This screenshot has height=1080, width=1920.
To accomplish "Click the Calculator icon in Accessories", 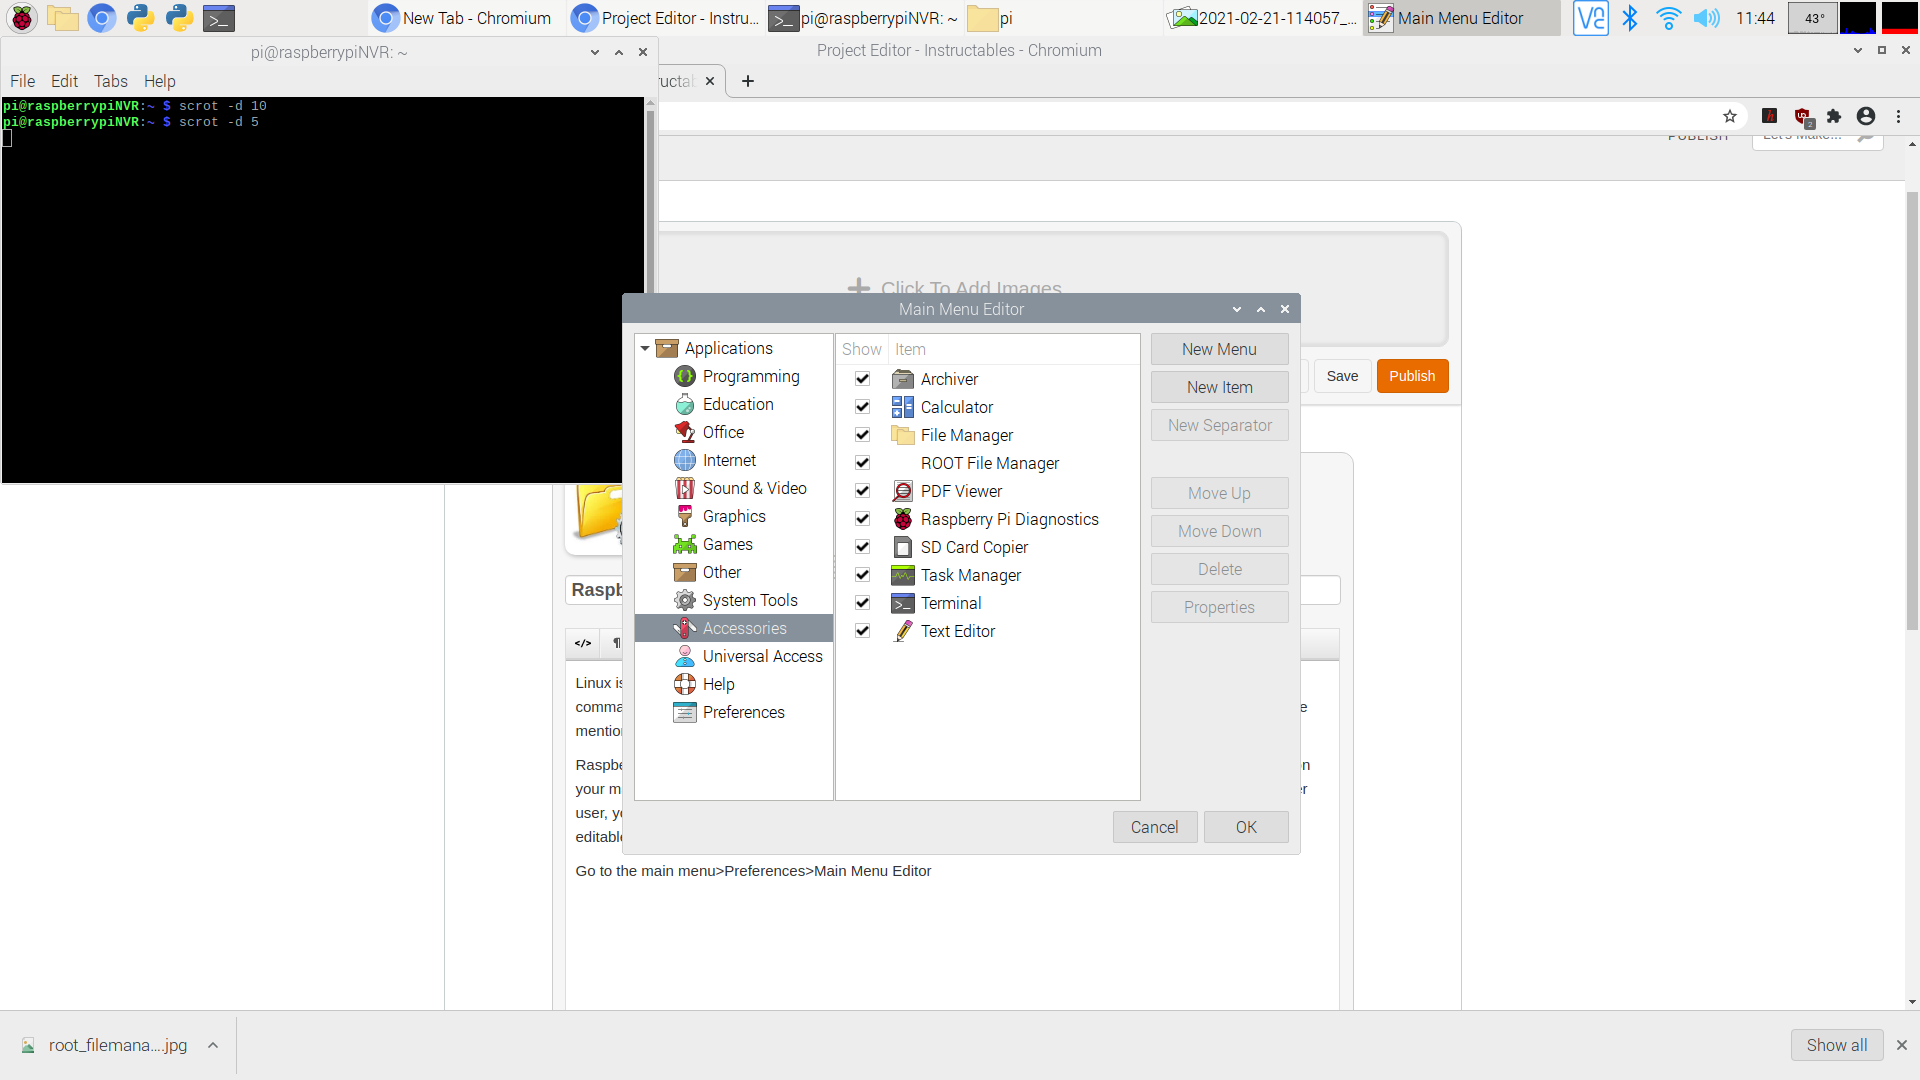I will point(901,406).
